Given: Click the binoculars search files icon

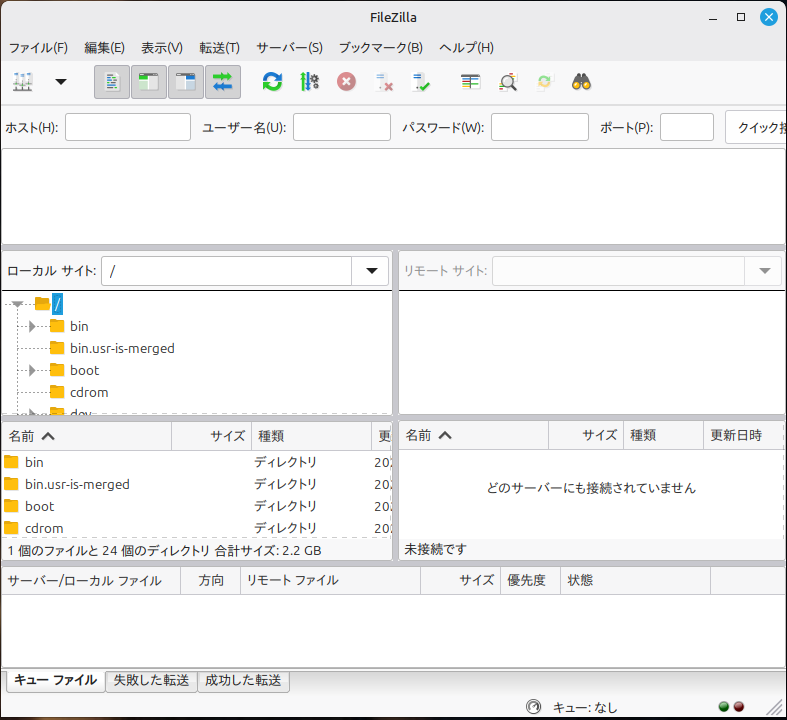Looking at the screenshot, I should coord(582,82).
